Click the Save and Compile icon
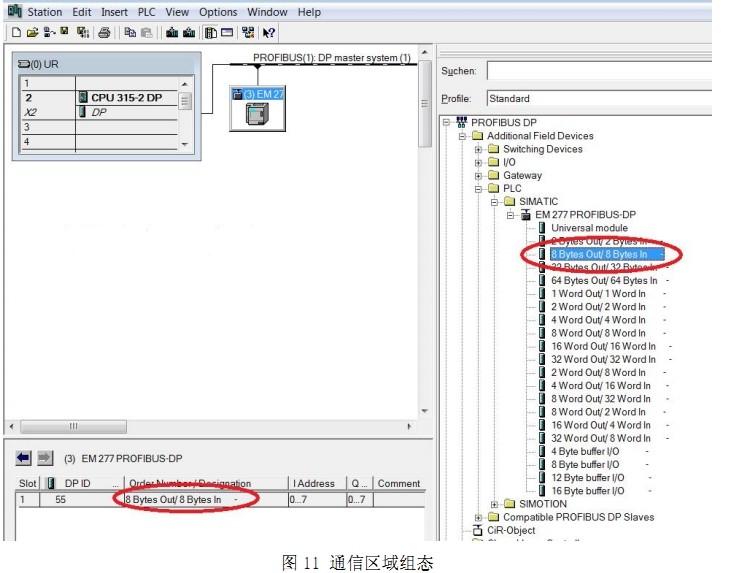 point(83,32)
